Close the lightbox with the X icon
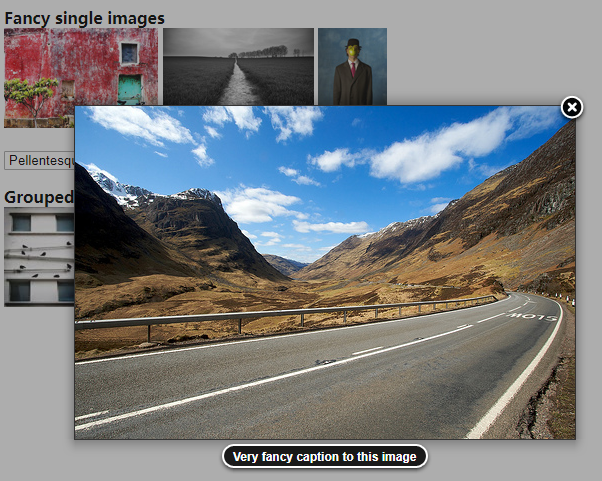Screen dimensions: 602x481 [x=571, y=107]
